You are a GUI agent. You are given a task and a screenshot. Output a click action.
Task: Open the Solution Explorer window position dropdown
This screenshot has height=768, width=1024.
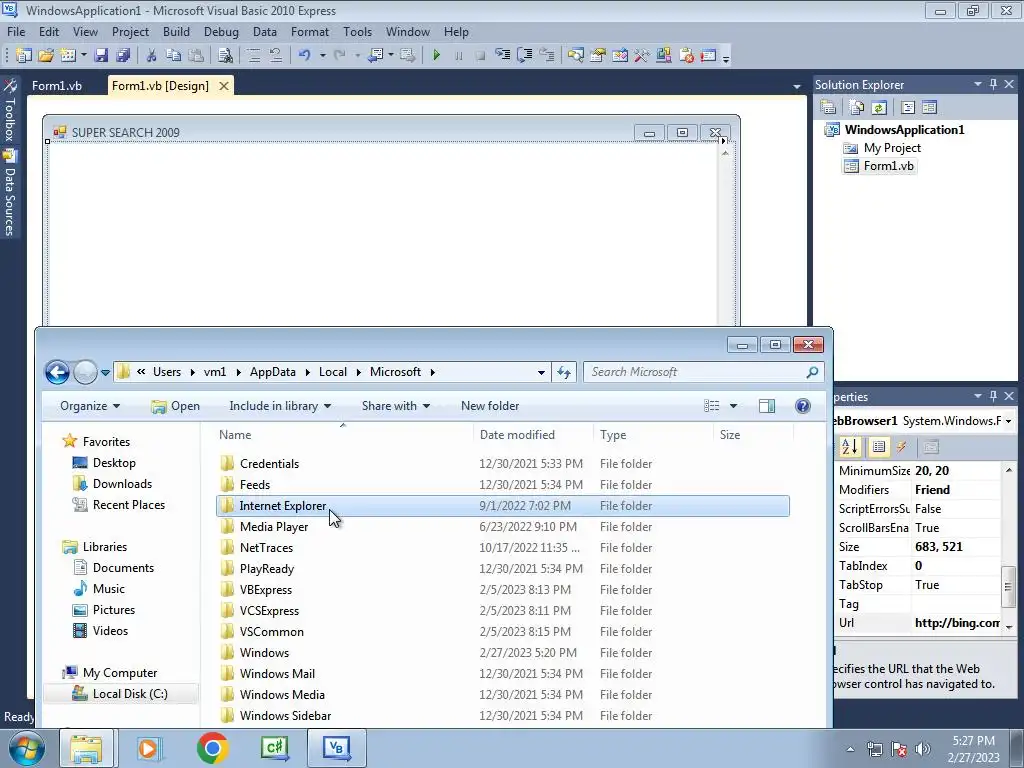pos(978,84)
